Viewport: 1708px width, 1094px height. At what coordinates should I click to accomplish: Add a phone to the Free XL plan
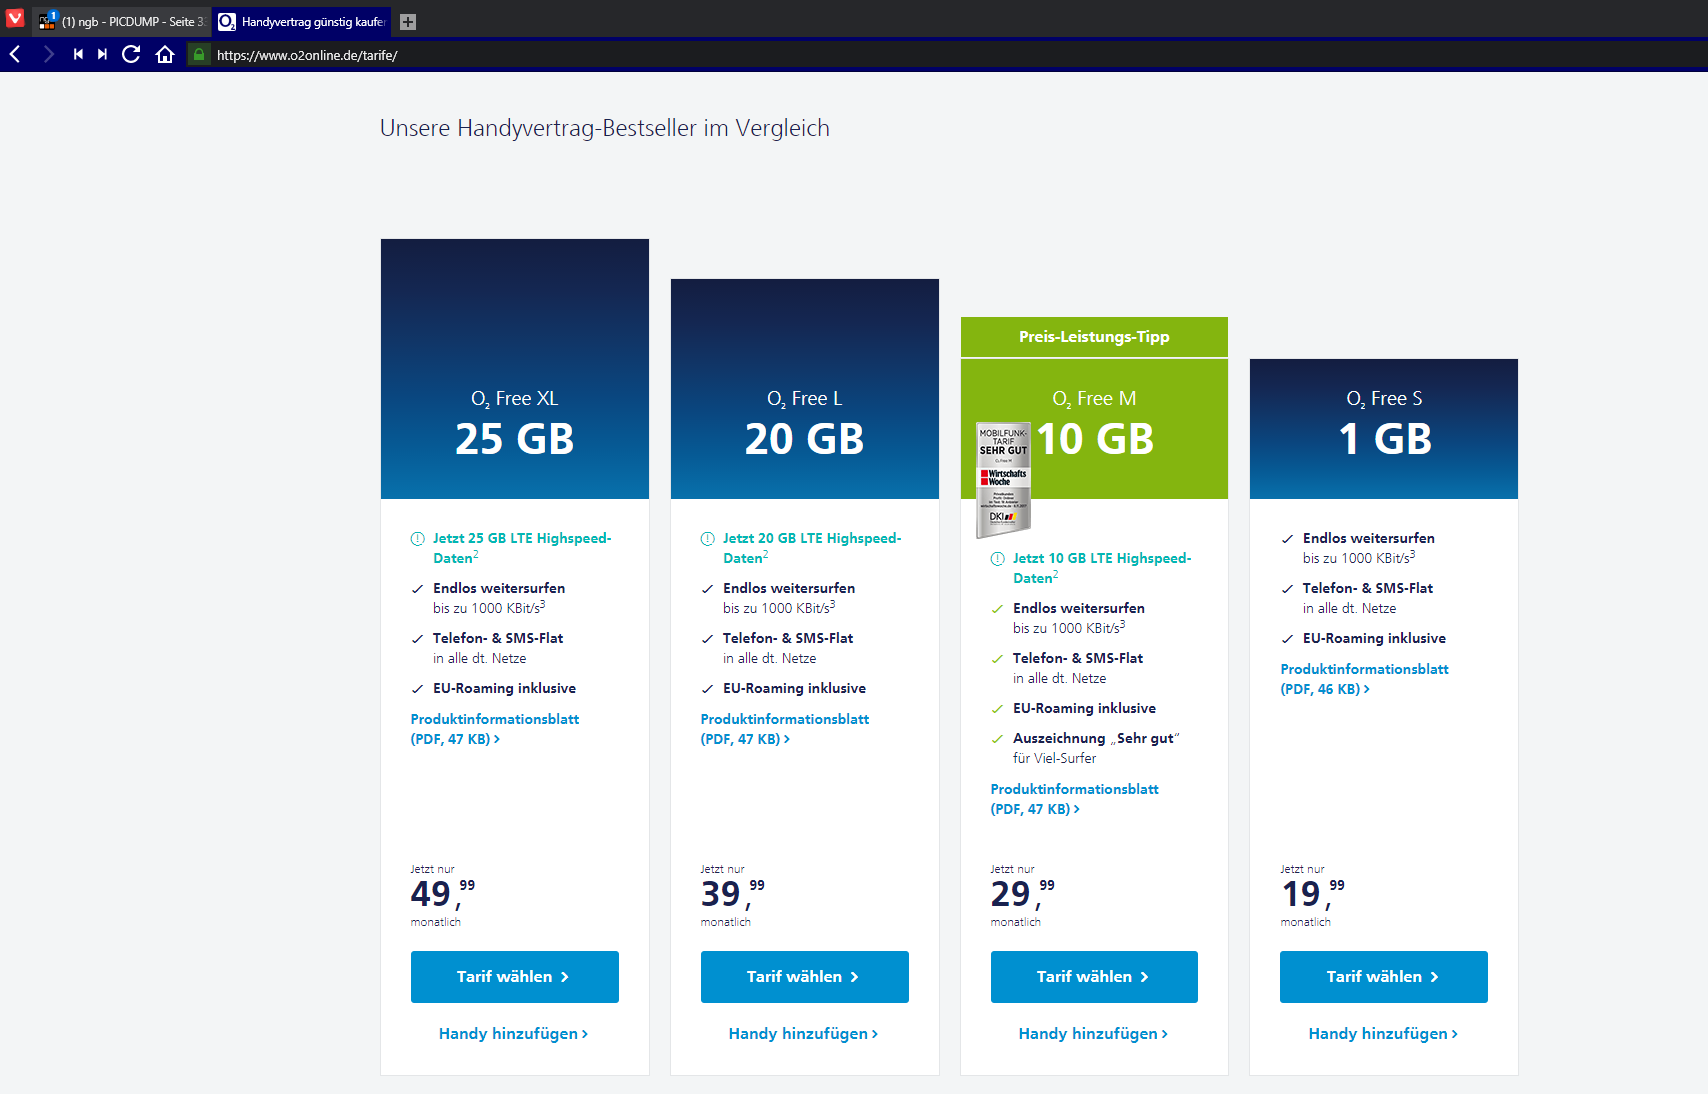pyautogui.click(x=514, y=1034)
